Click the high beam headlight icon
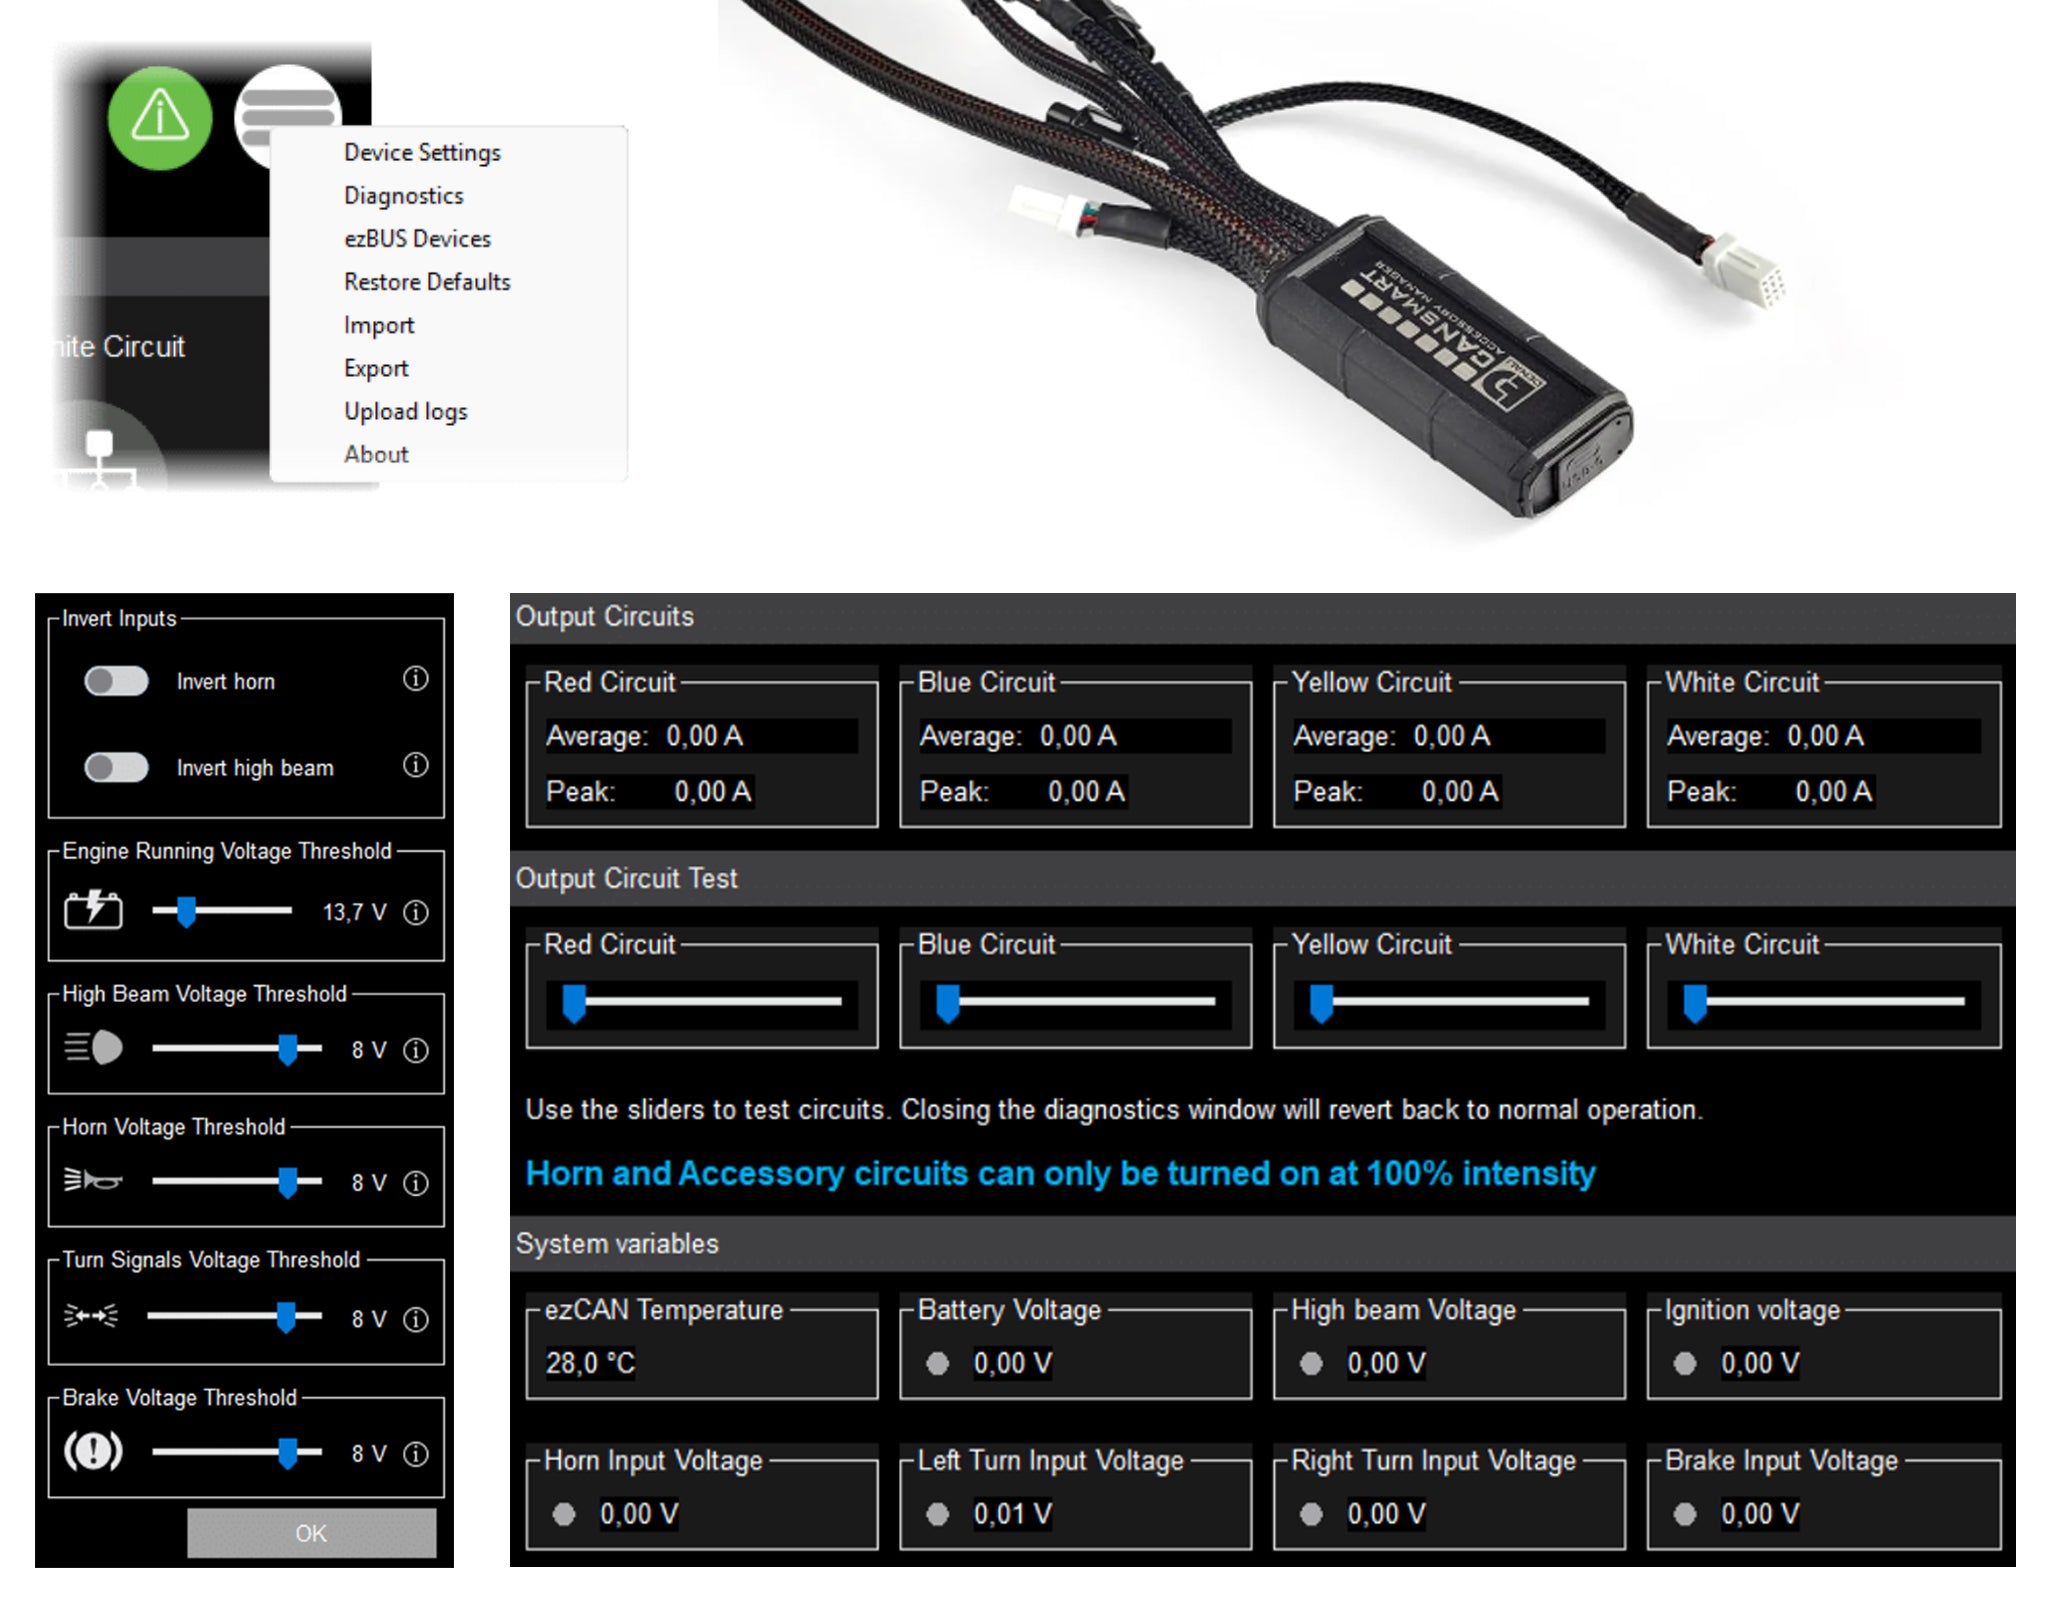Image resolution: width=2048 pixels, height=1600 pixels. pyautogui.click(x=93, y=1047)
